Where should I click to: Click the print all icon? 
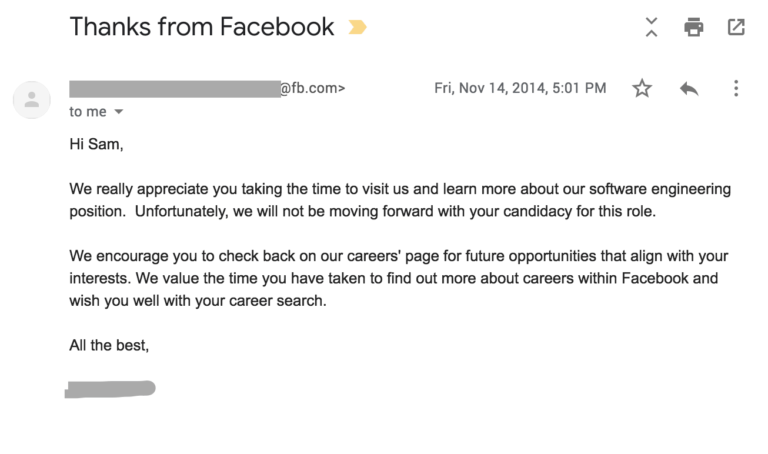pyautogui.click(x=694, y=27)
